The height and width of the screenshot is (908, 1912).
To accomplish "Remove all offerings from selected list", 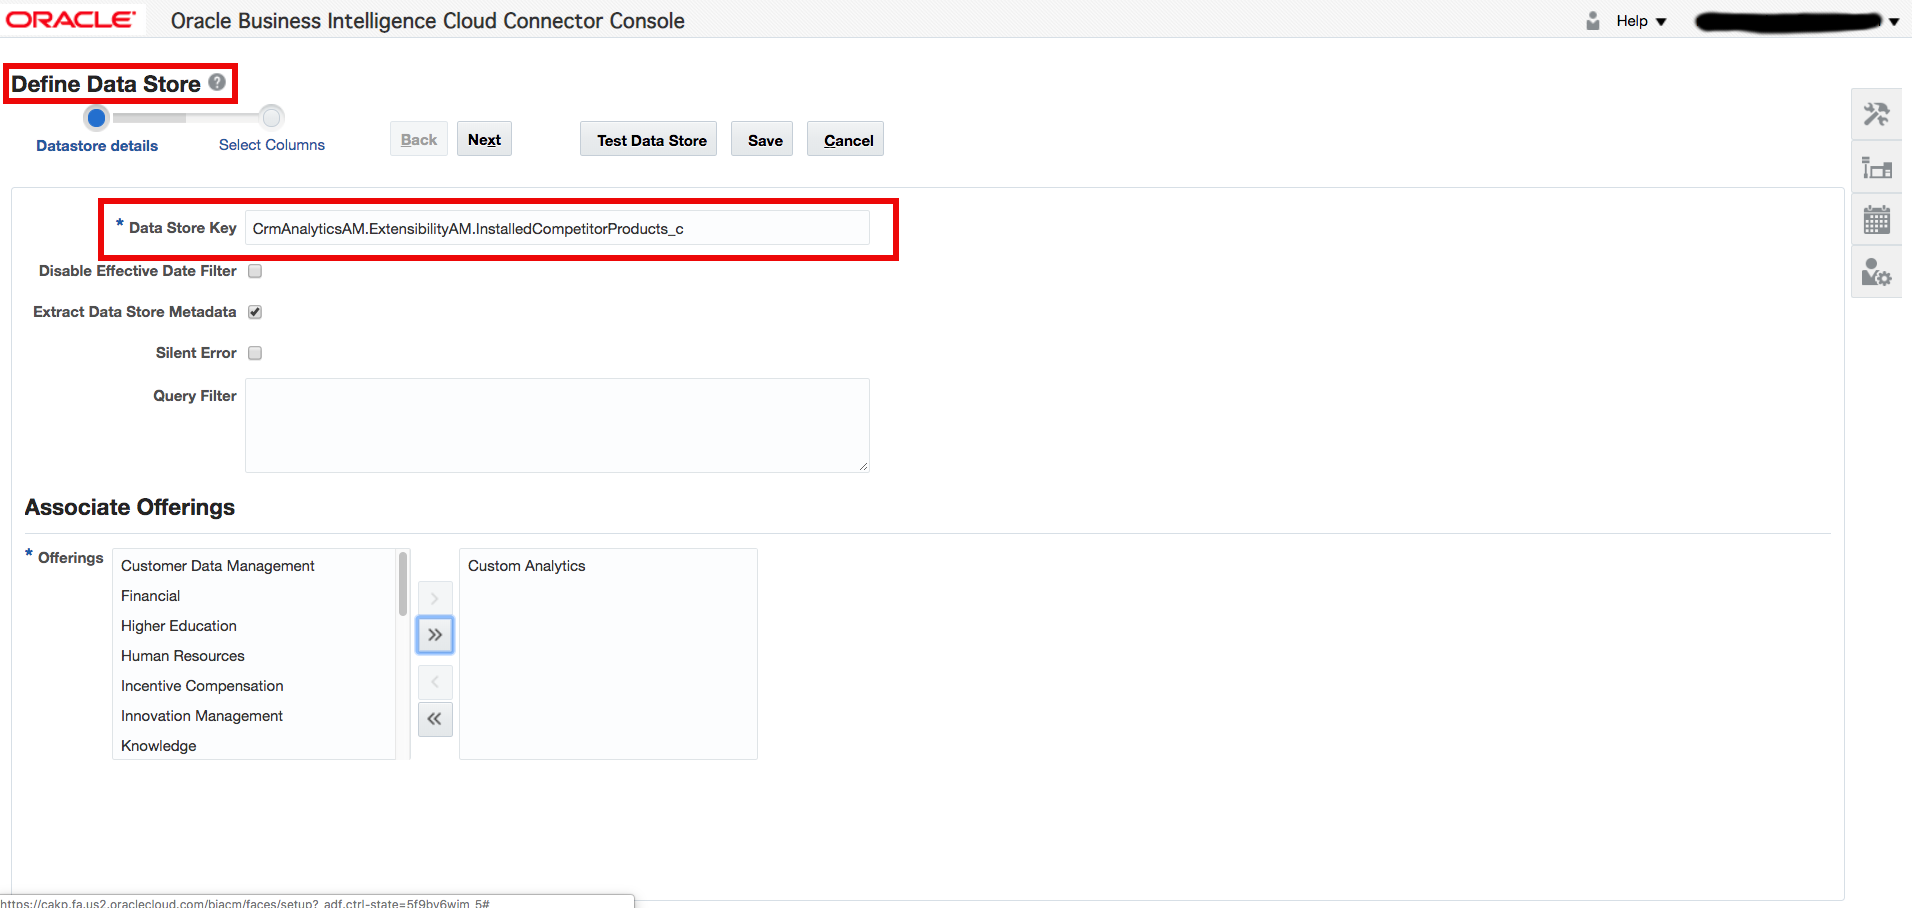I will click(x=435, y=719).
